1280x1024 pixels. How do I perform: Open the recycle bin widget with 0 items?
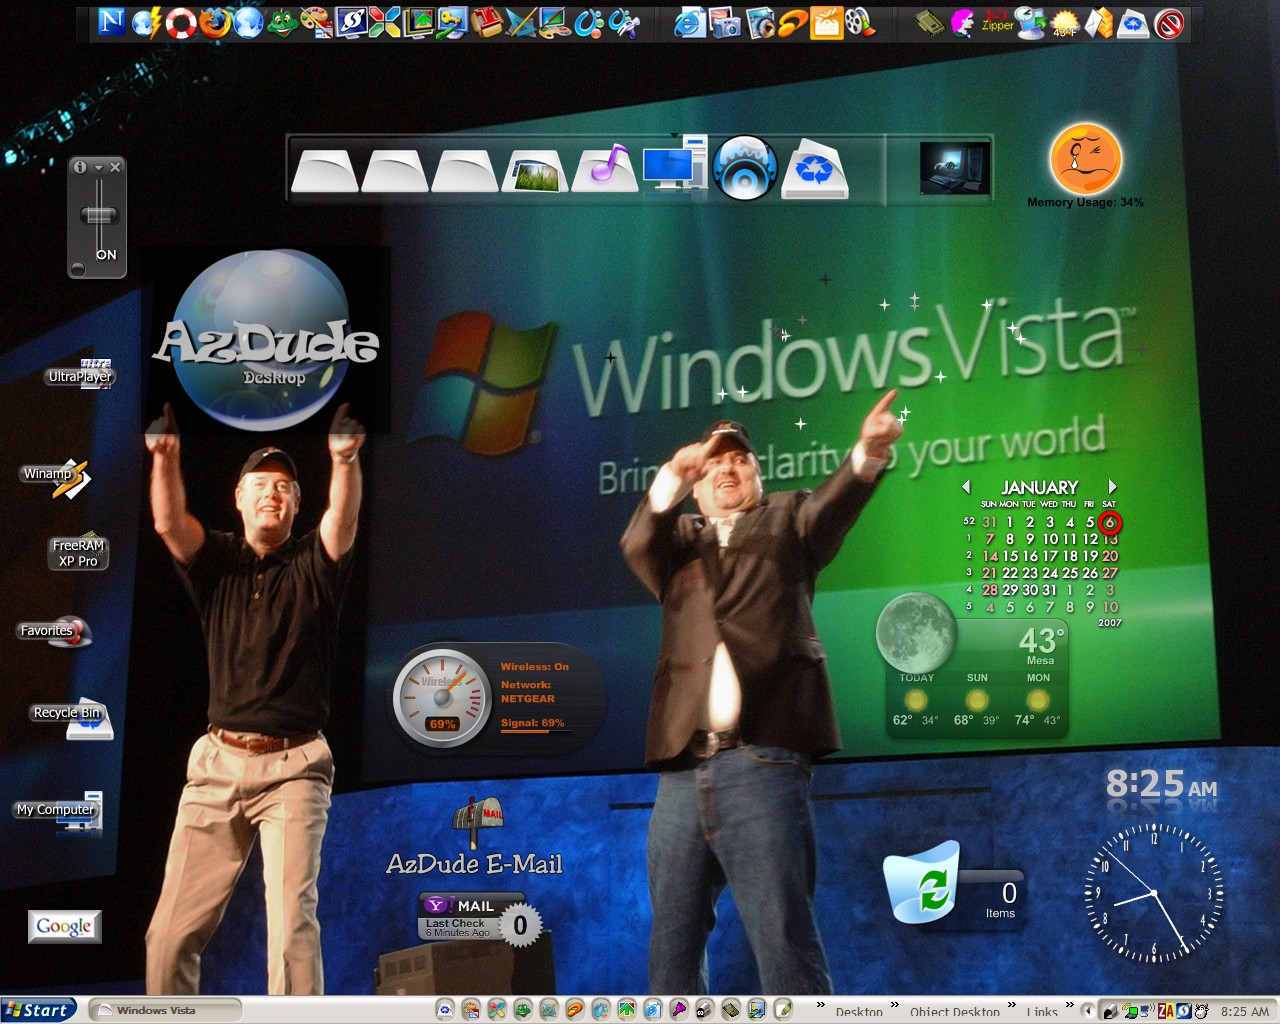click(x=954, y=887)
